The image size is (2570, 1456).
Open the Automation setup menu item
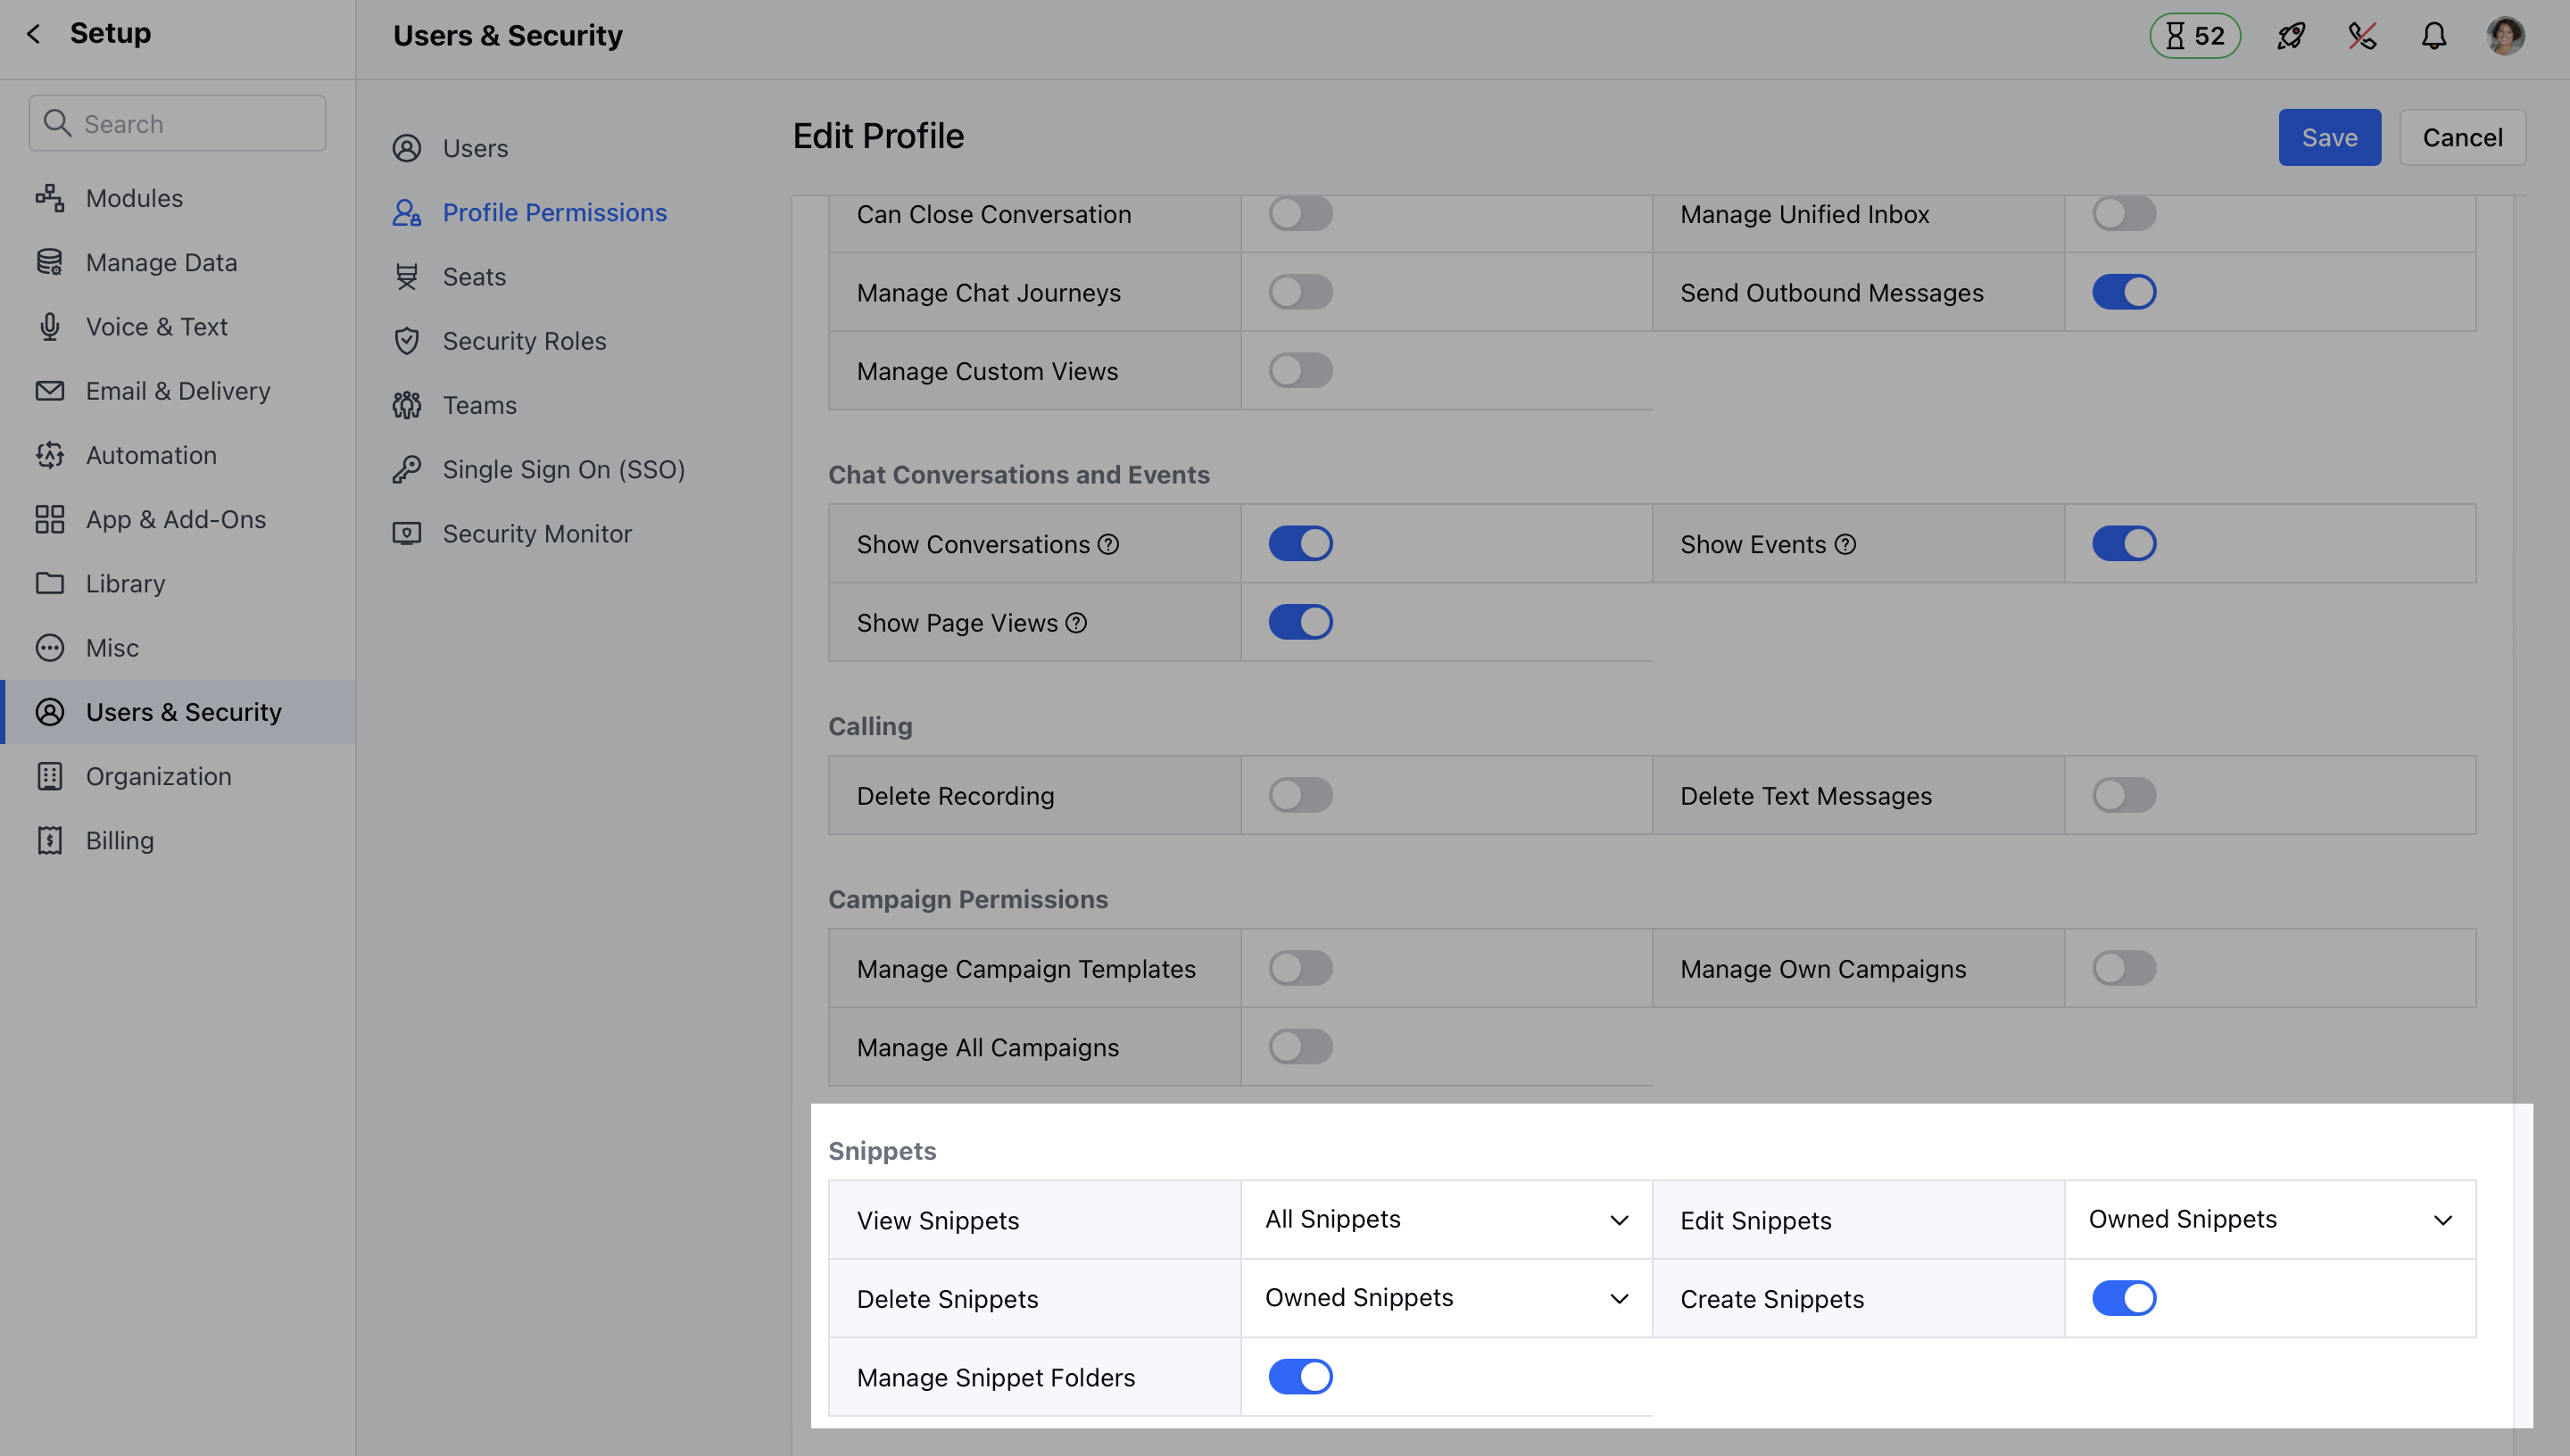pos(151,455)
